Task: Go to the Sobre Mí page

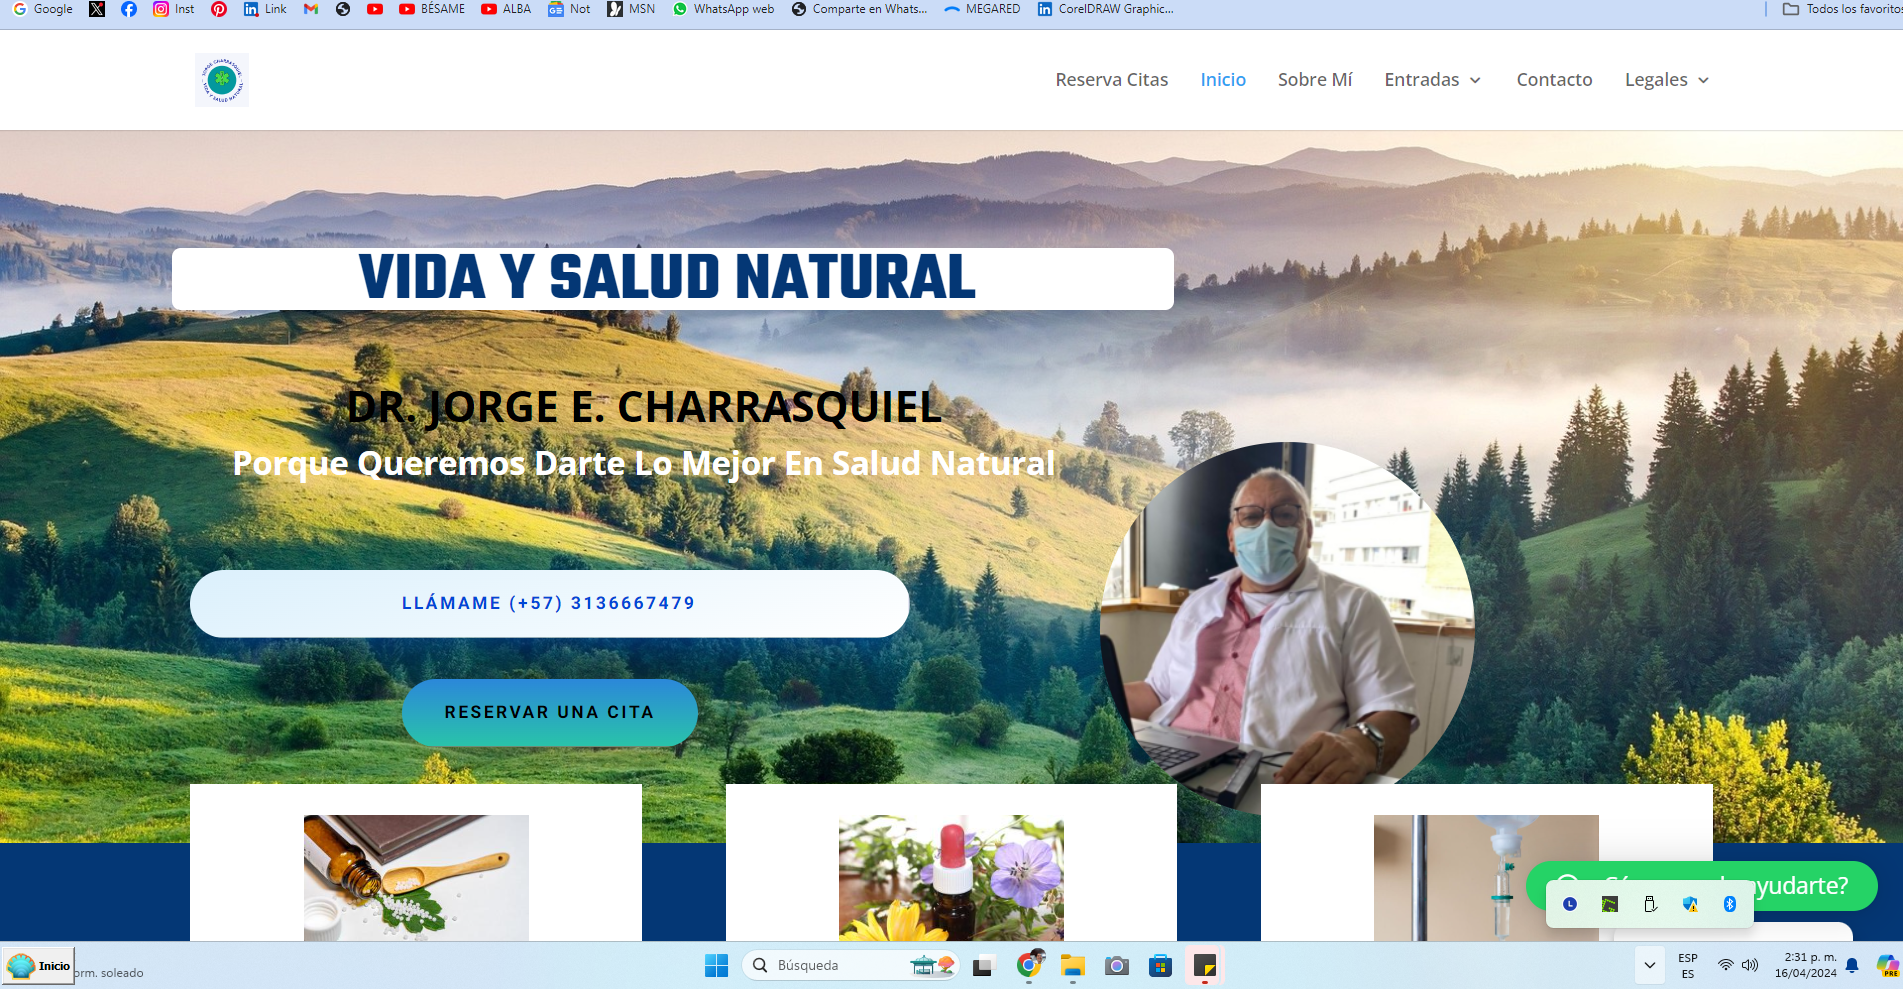Action: click(x=1314, y=80)
